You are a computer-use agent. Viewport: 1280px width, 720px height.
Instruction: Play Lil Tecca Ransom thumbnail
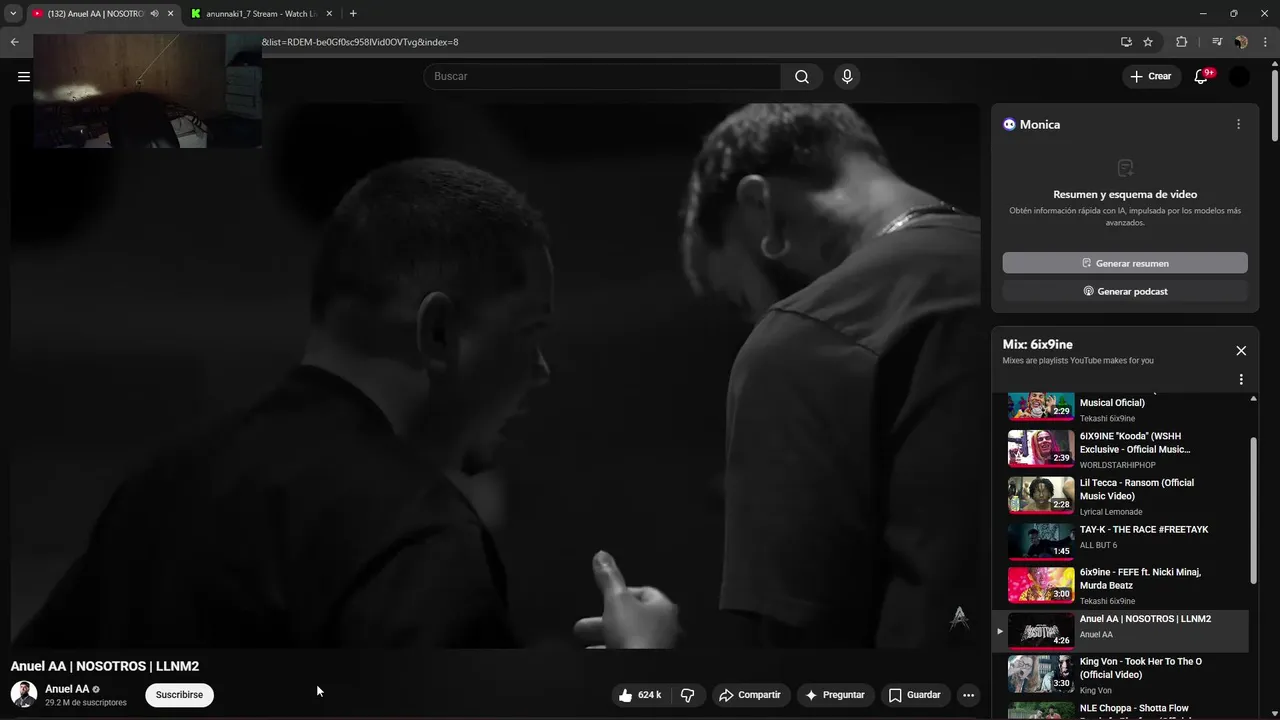1040,494
